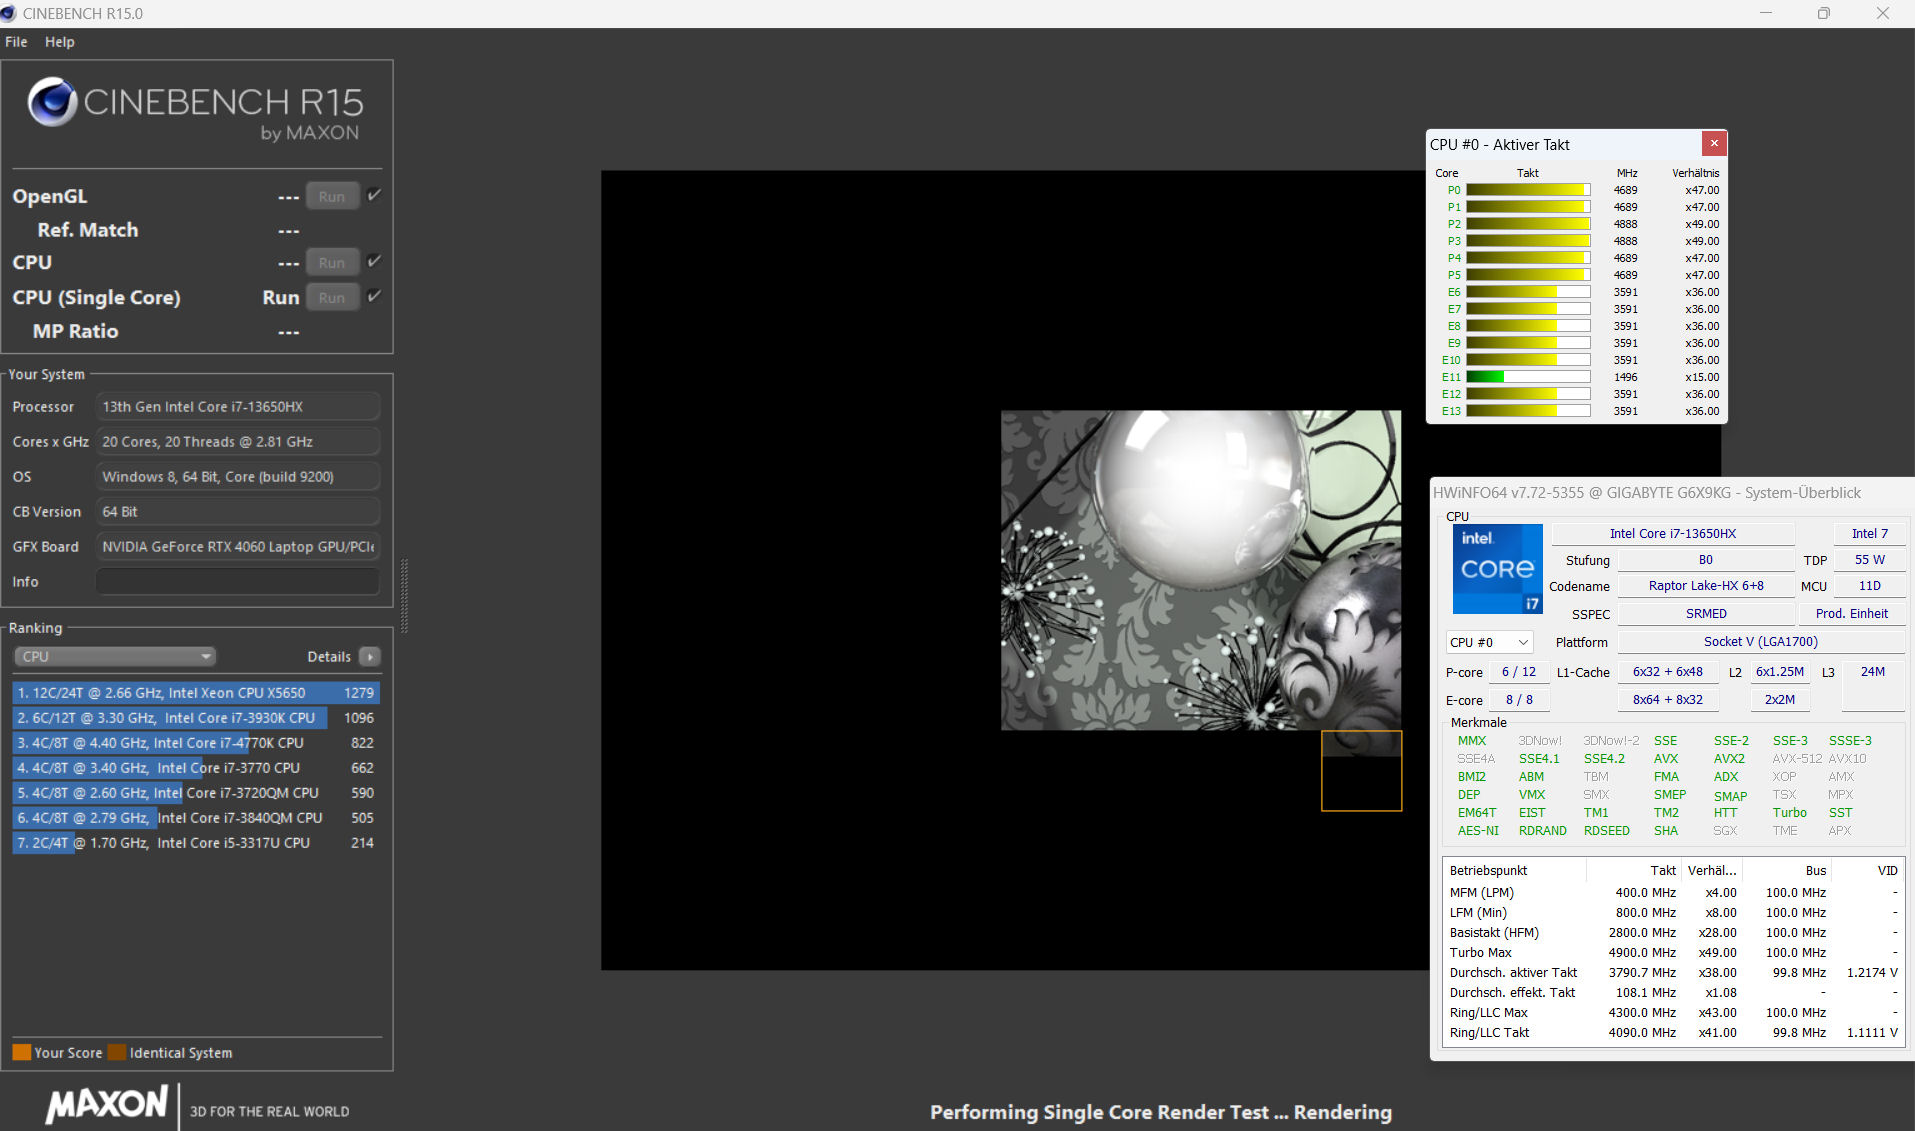Toggle the CPU test checkbox
This screenshot has width=1915, height=1131.
[374, 261]
